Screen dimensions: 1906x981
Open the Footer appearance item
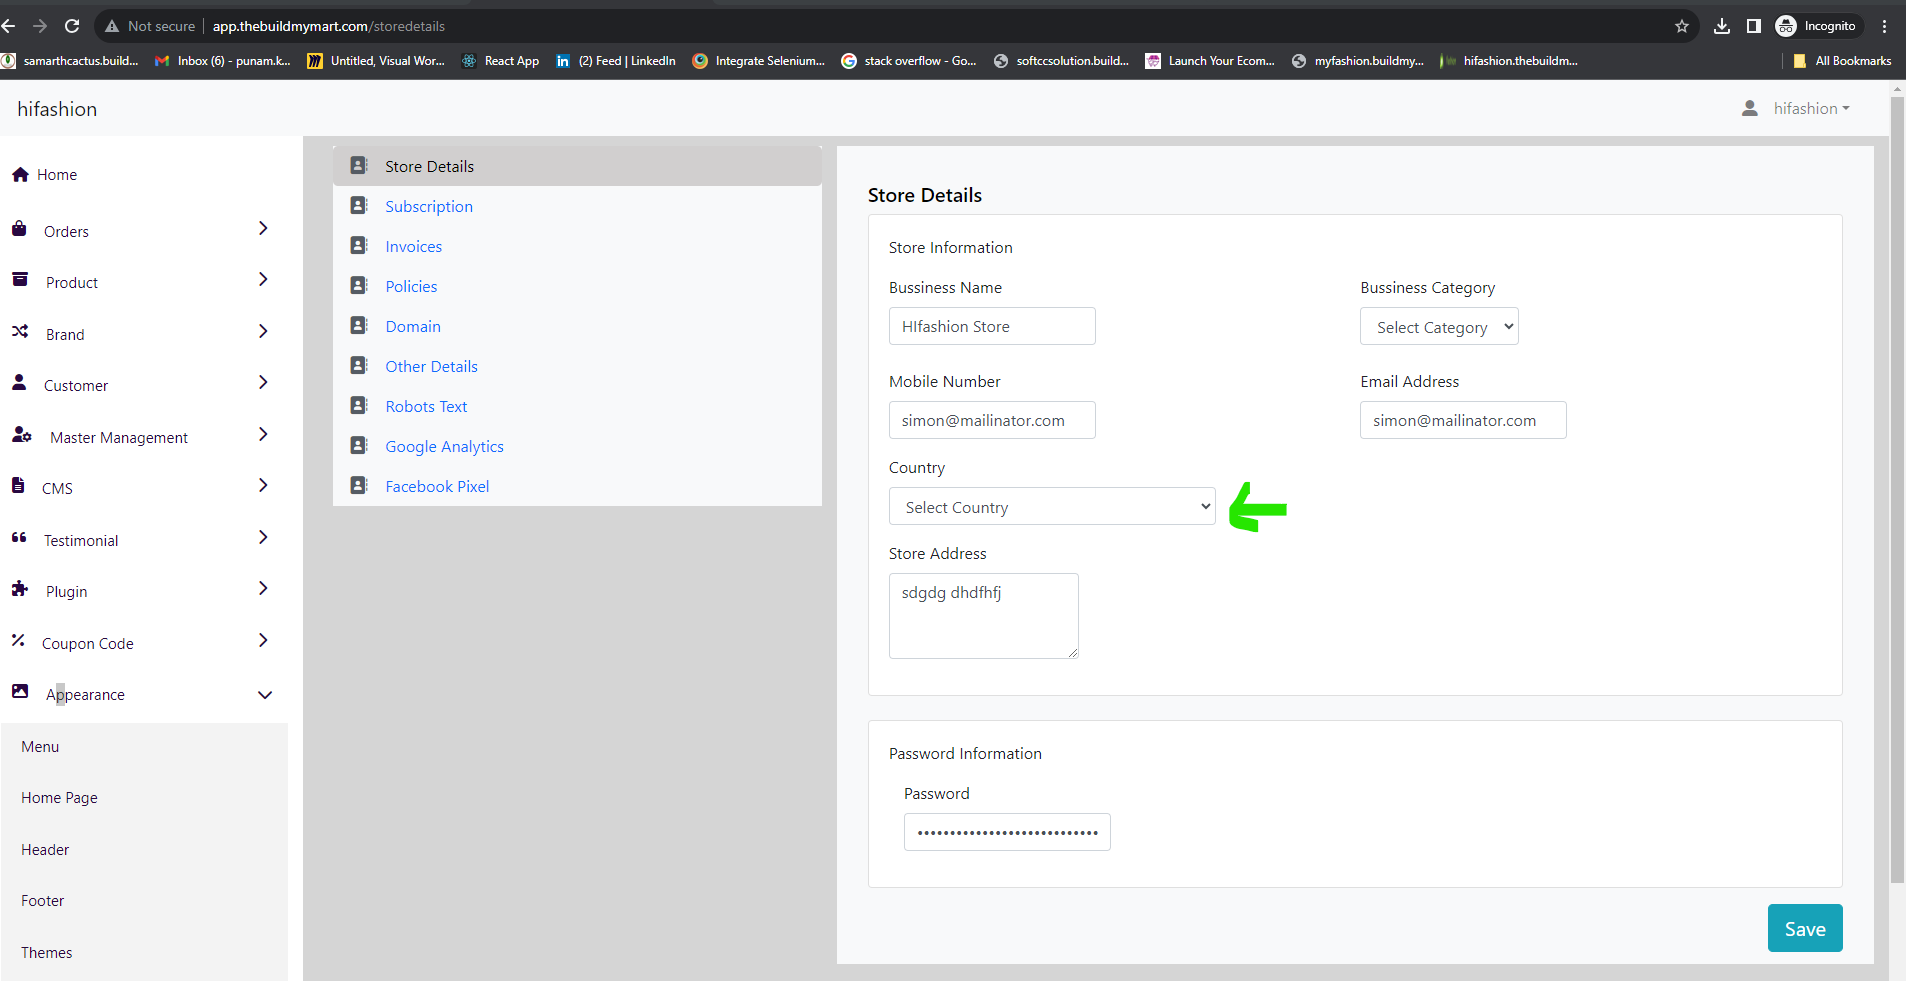42,901
